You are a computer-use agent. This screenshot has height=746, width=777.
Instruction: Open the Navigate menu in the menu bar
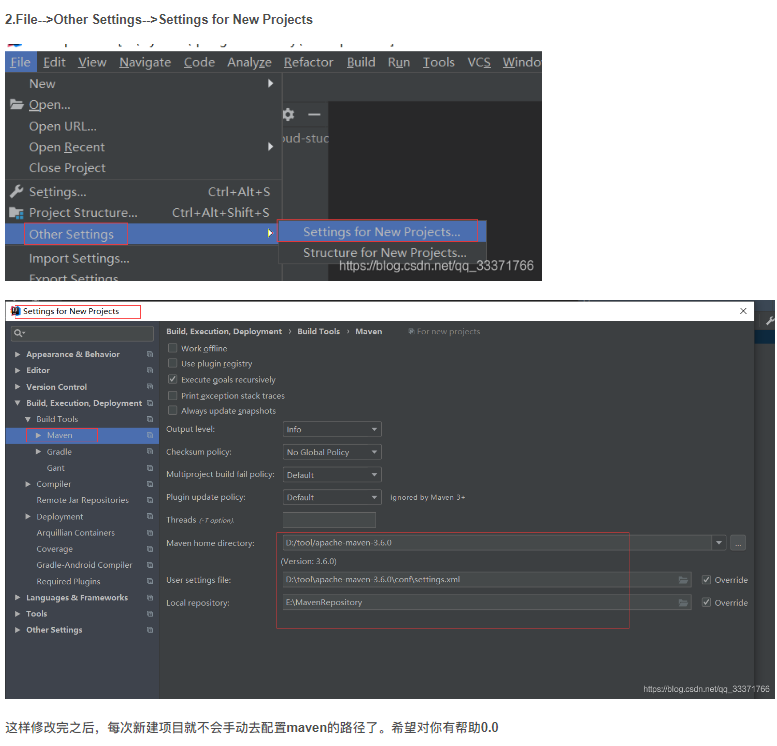(145, 62)
